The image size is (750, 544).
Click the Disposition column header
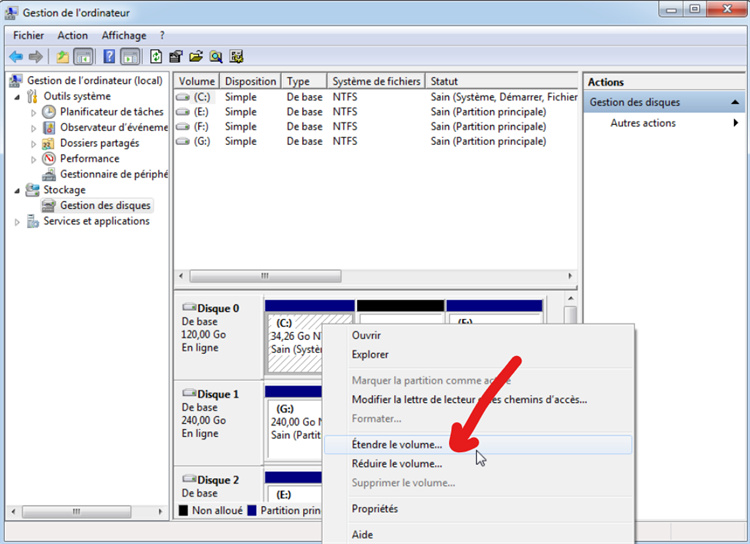[x=251, y=81]
